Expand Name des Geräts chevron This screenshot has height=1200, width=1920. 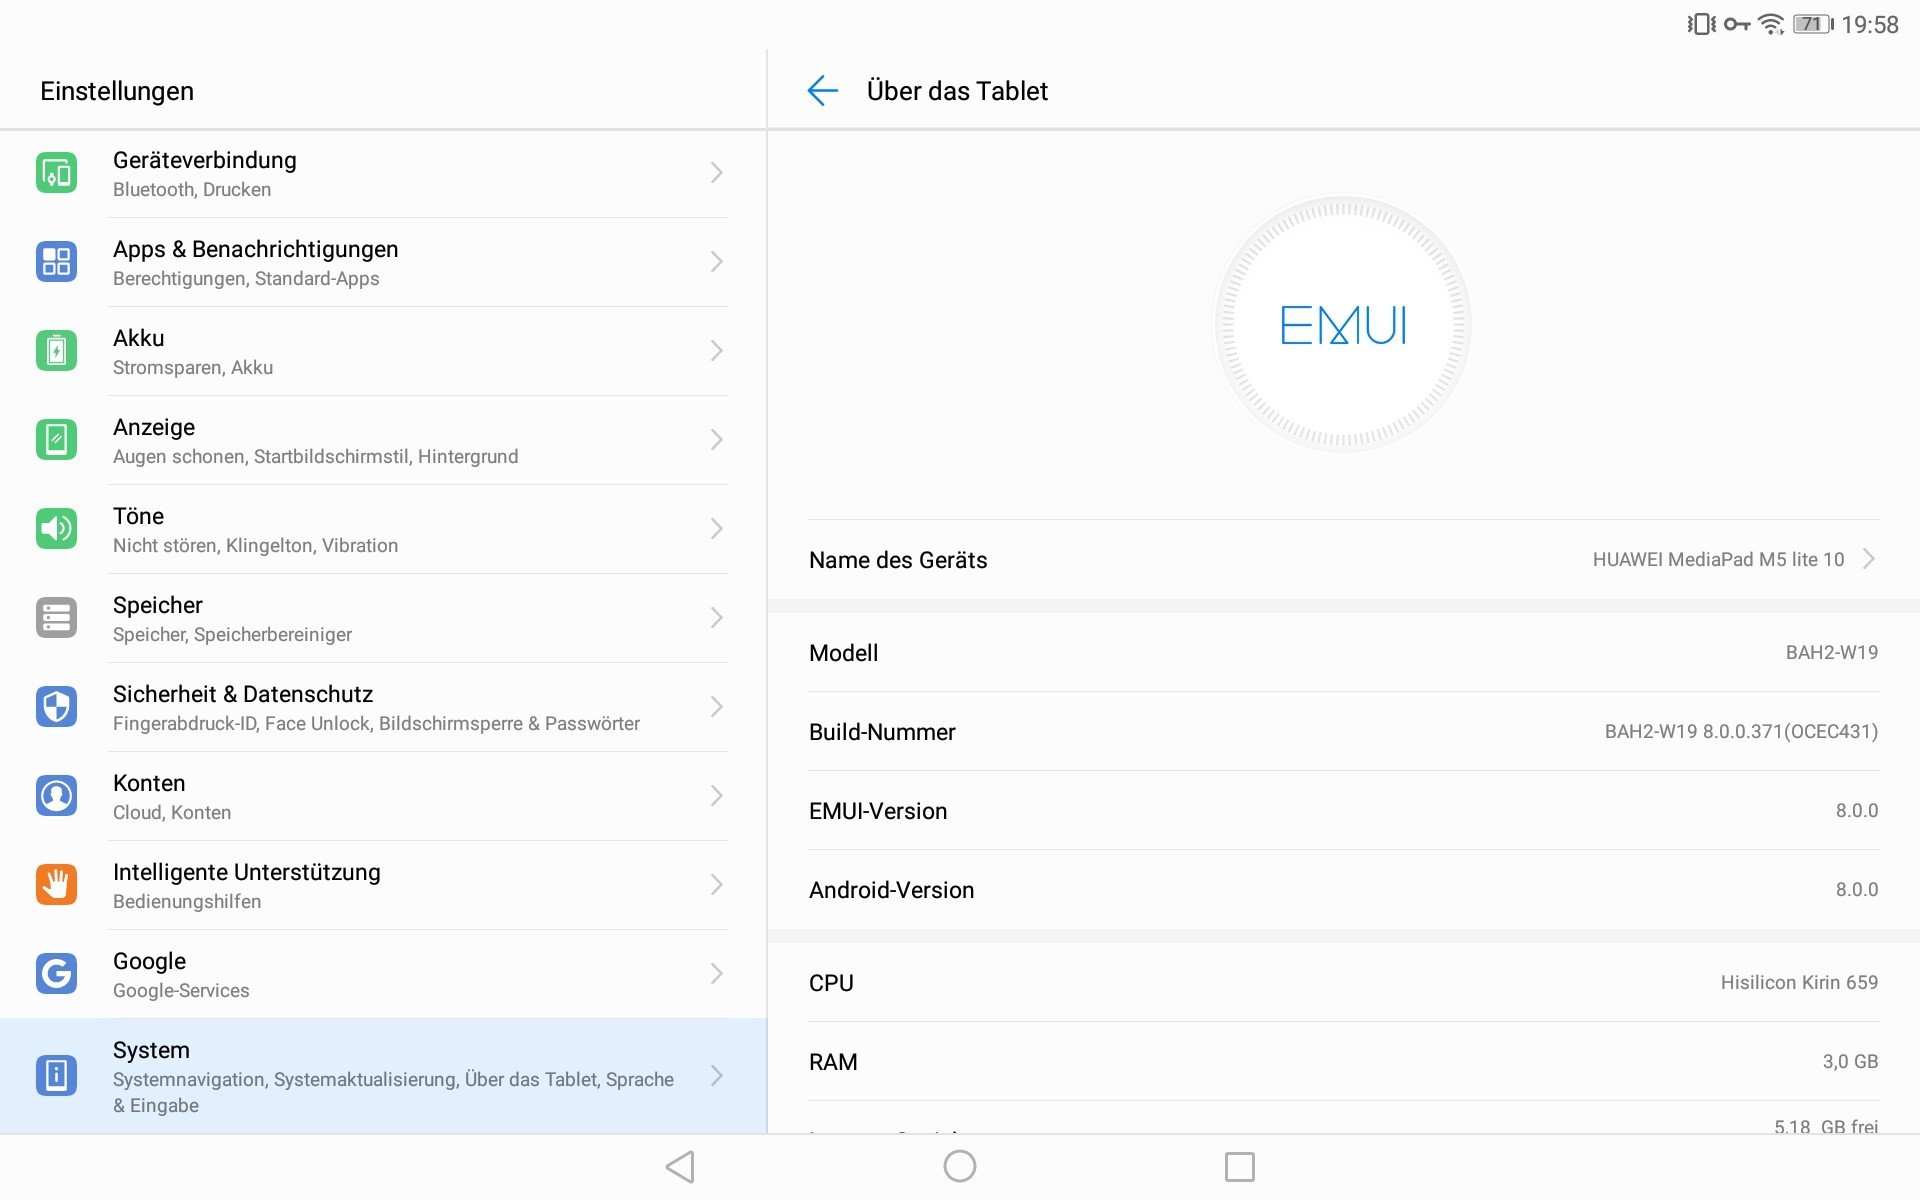click(1868, 560)
